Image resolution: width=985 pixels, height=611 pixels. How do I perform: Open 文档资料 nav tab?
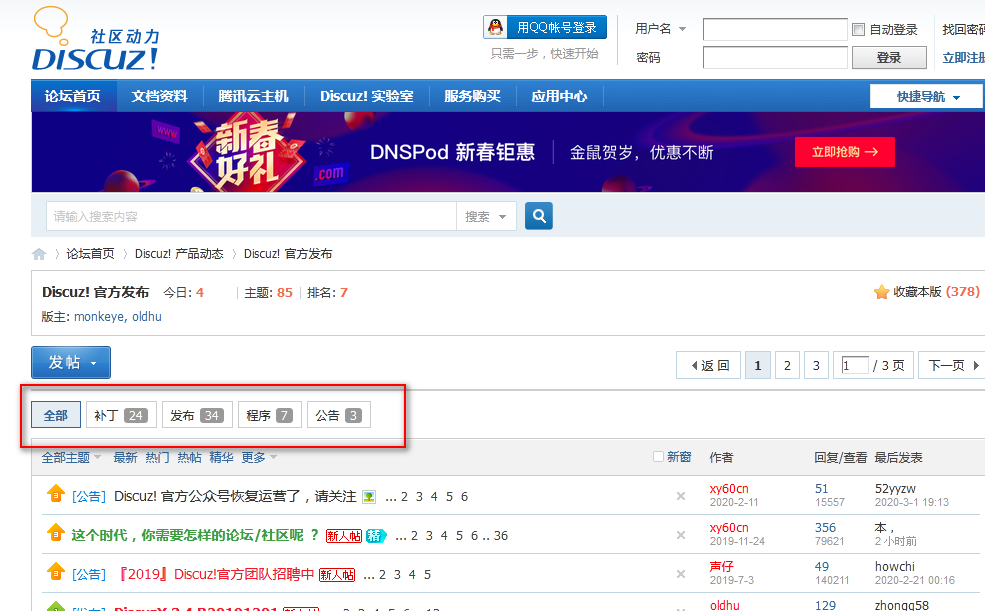tap(160, 96)
